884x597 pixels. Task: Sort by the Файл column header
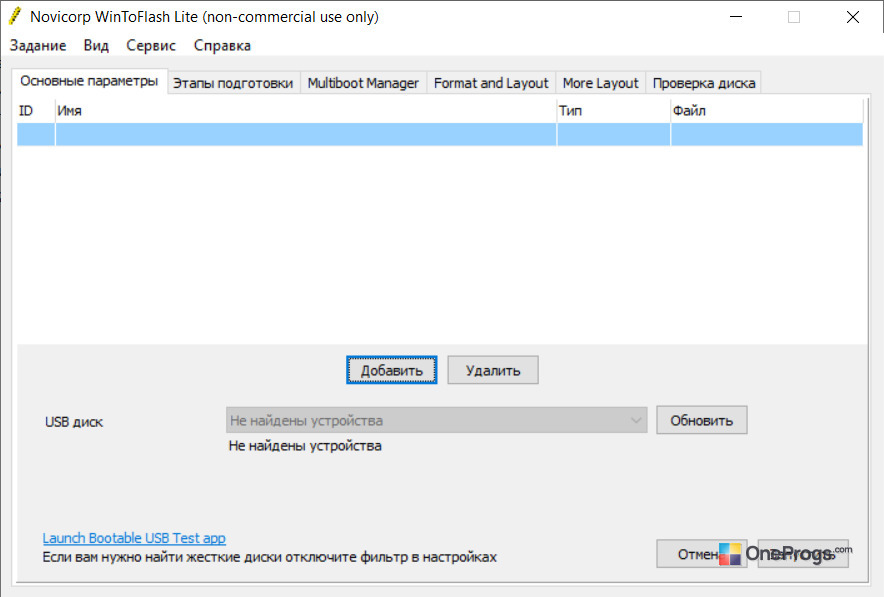(767, 110)
